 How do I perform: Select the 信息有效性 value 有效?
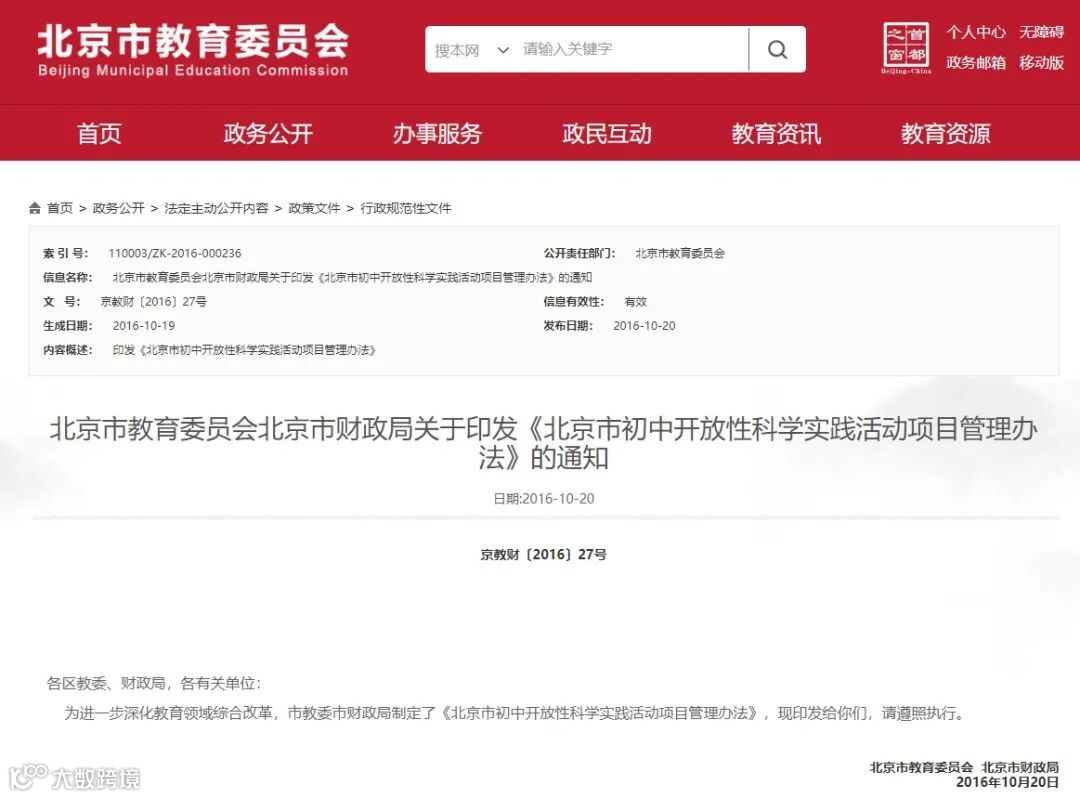click(x=635, y=302)
